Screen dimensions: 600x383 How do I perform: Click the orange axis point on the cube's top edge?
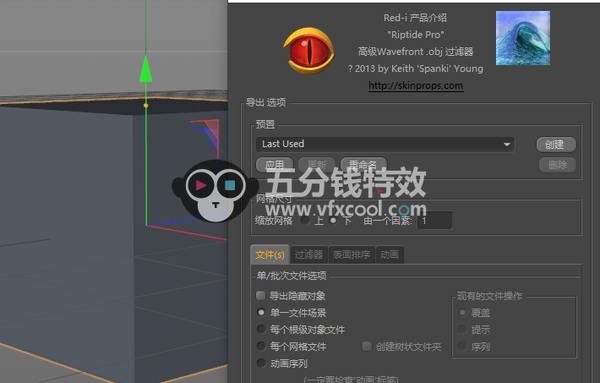146,105
